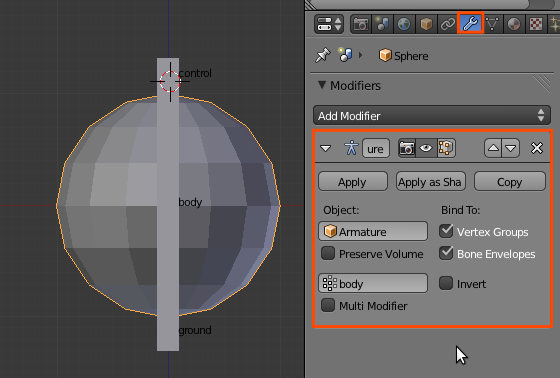Image resolution: width=560 pixels, height=378 pixels.
Task: Open the editor type selector
Action: pyautogui.click(x=329, y=24)
